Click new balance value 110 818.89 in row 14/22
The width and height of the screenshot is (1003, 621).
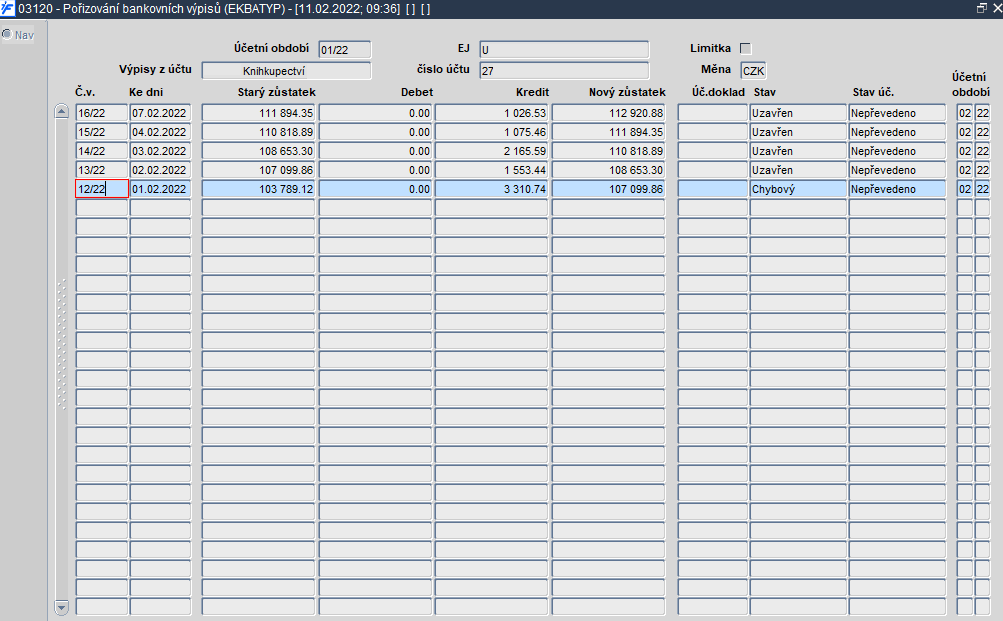(x=608, y=152)
